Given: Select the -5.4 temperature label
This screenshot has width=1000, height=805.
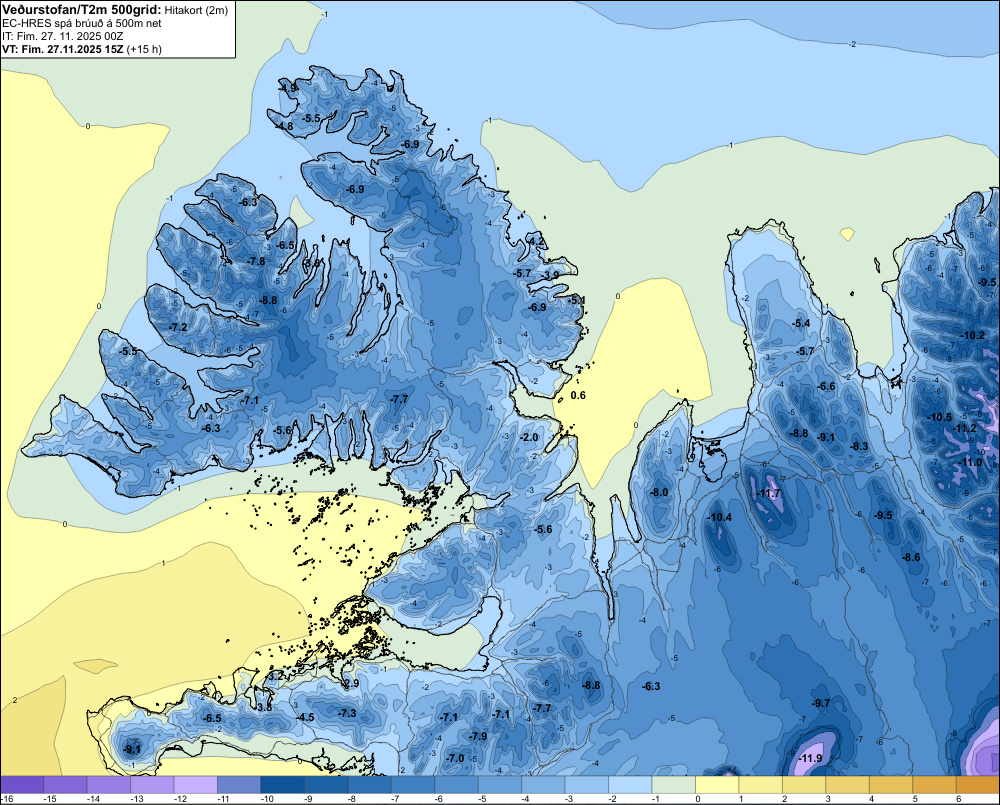Looking at the screenshot, I should pyautogui.click(x=801, y=324).
